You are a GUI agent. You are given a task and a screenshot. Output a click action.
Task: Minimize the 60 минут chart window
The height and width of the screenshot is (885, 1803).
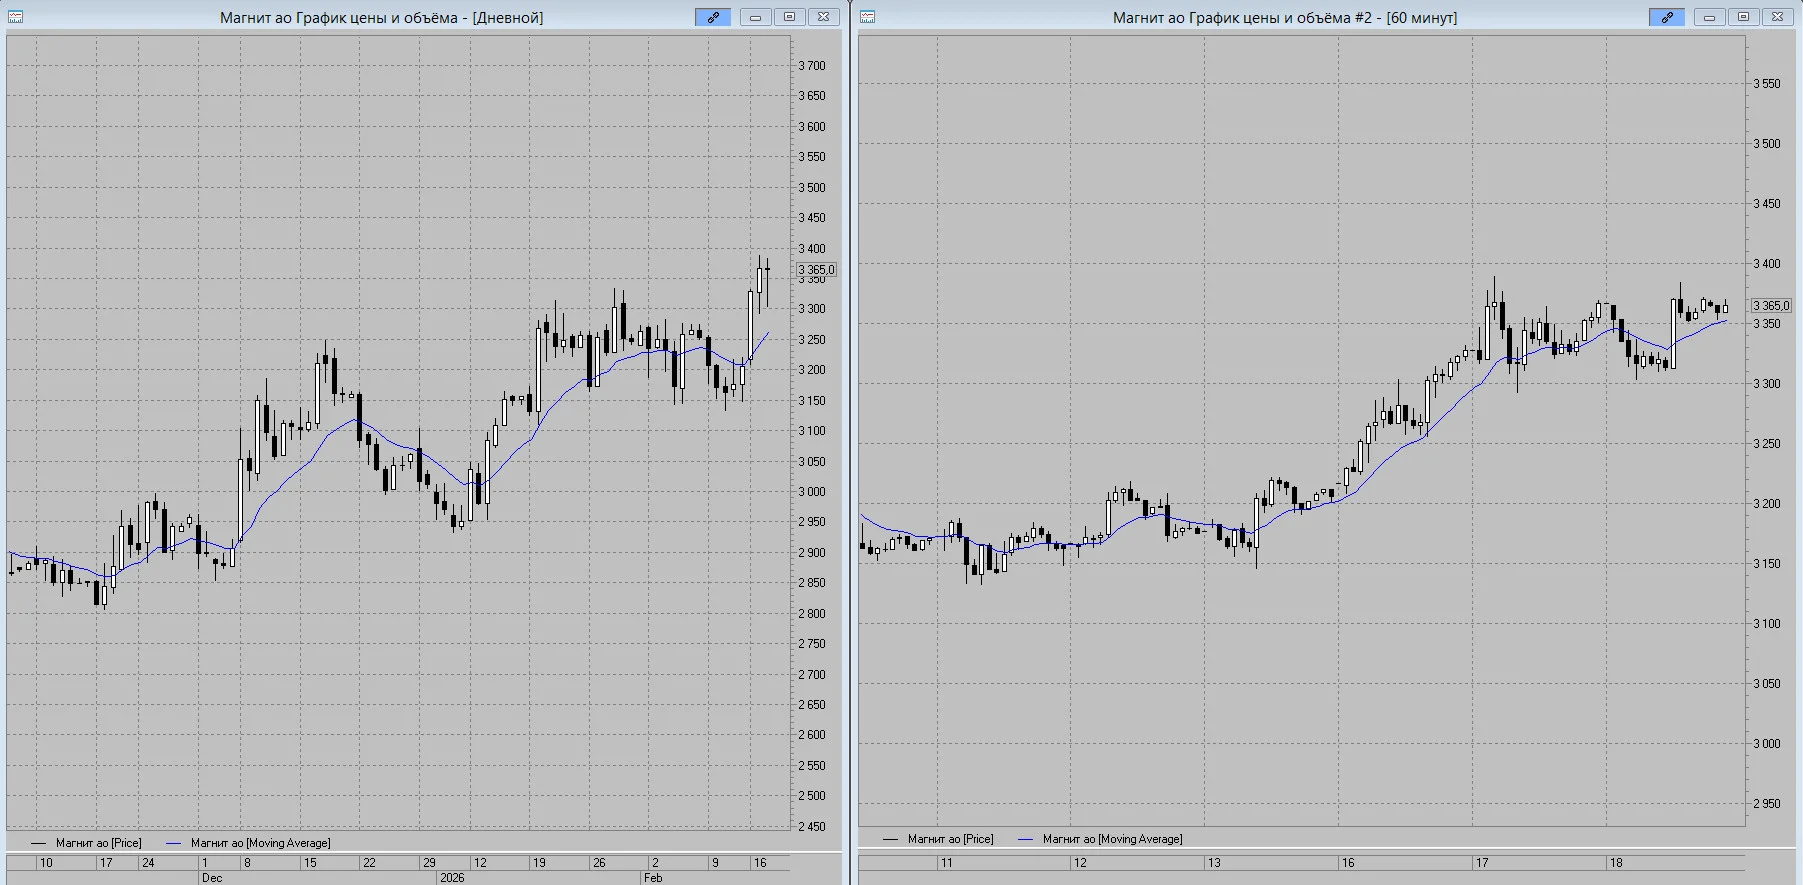[1709, 17]
